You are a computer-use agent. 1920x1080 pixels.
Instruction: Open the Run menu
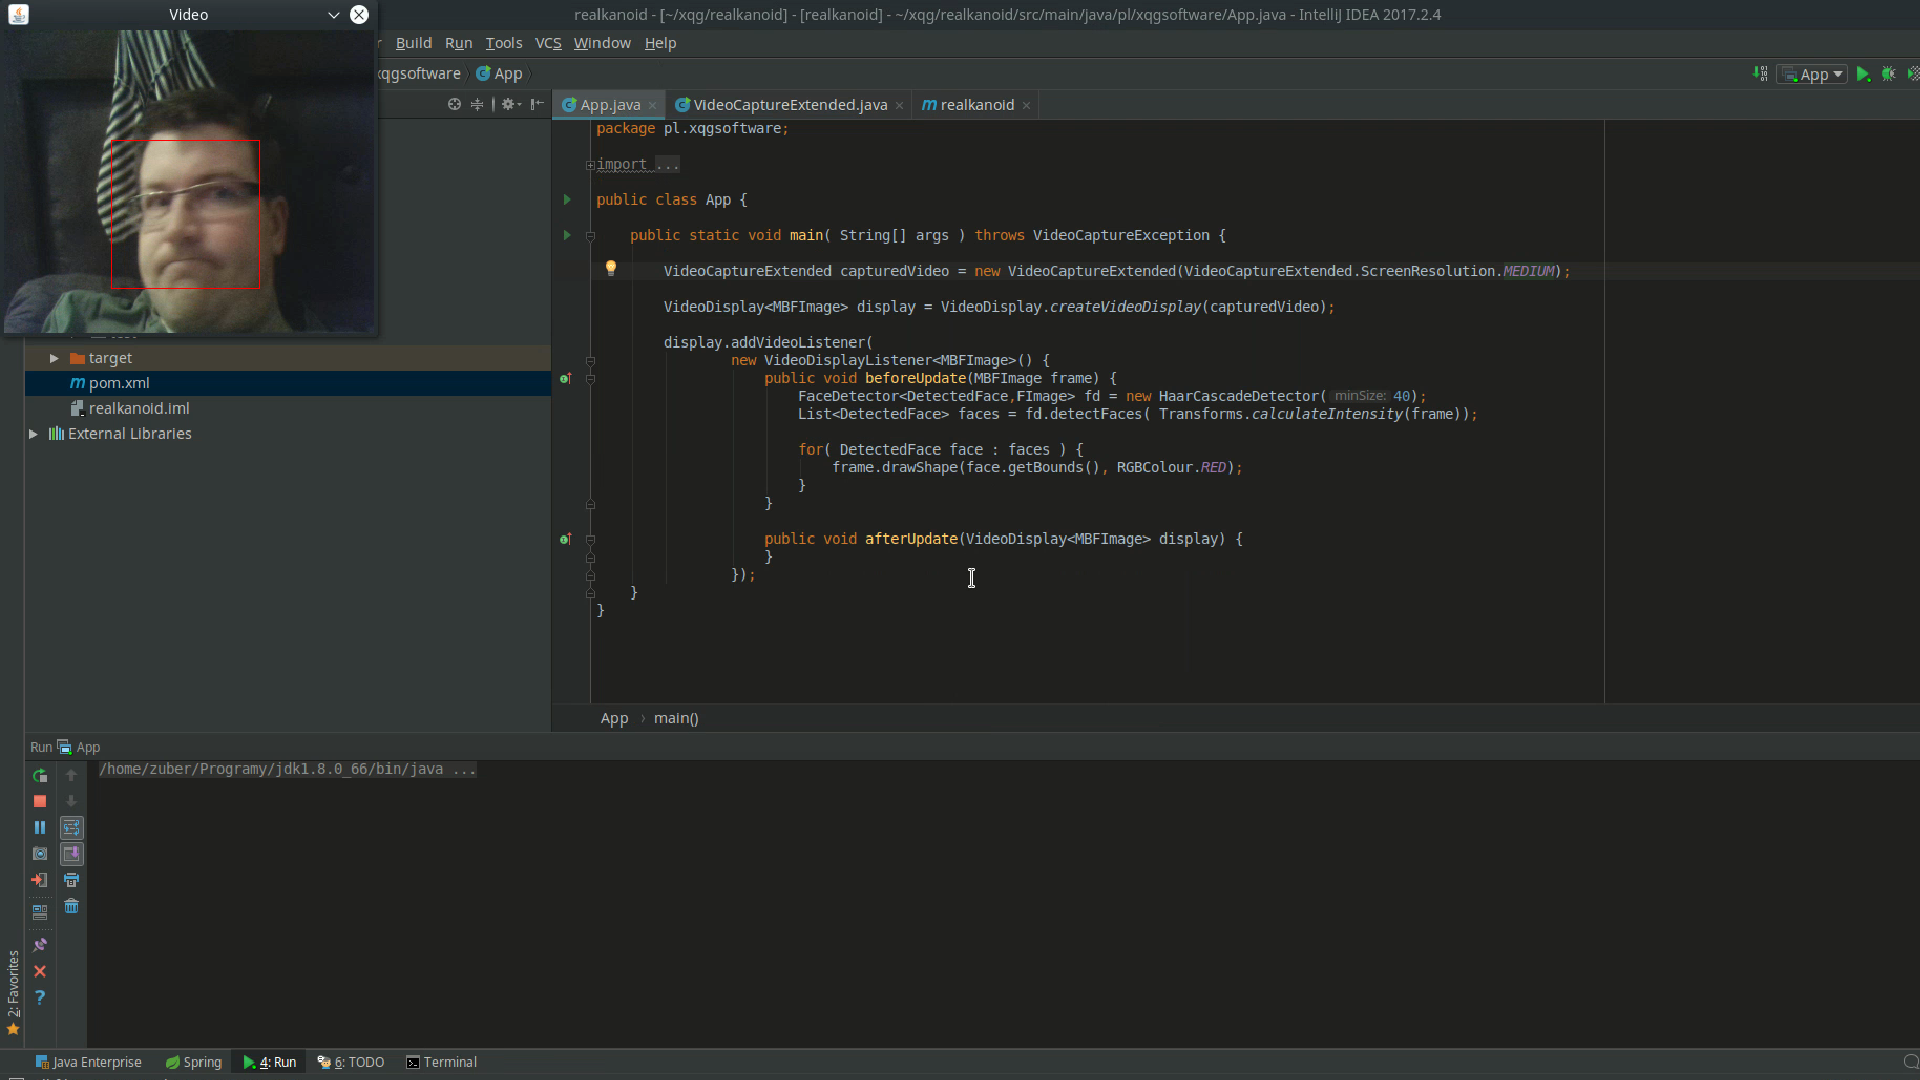click(458, 43)
